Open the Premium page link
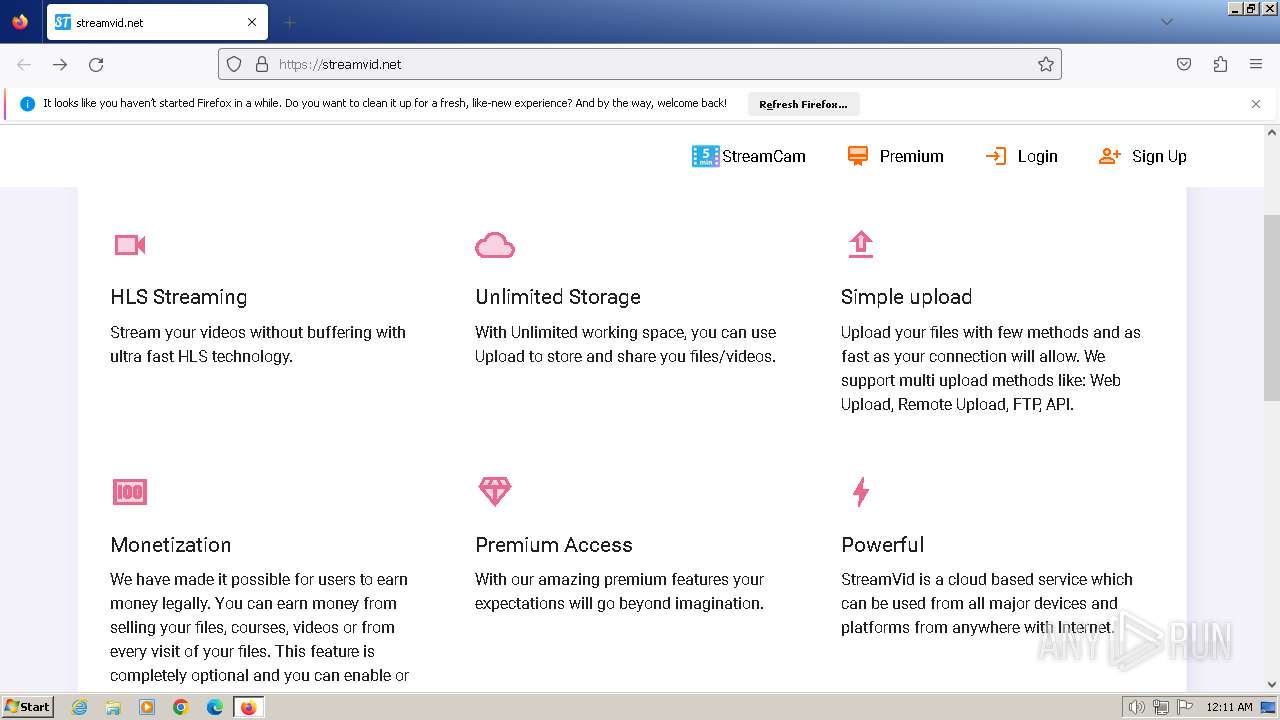Viewport: 1280px width, 720px height. click(896, 156)
